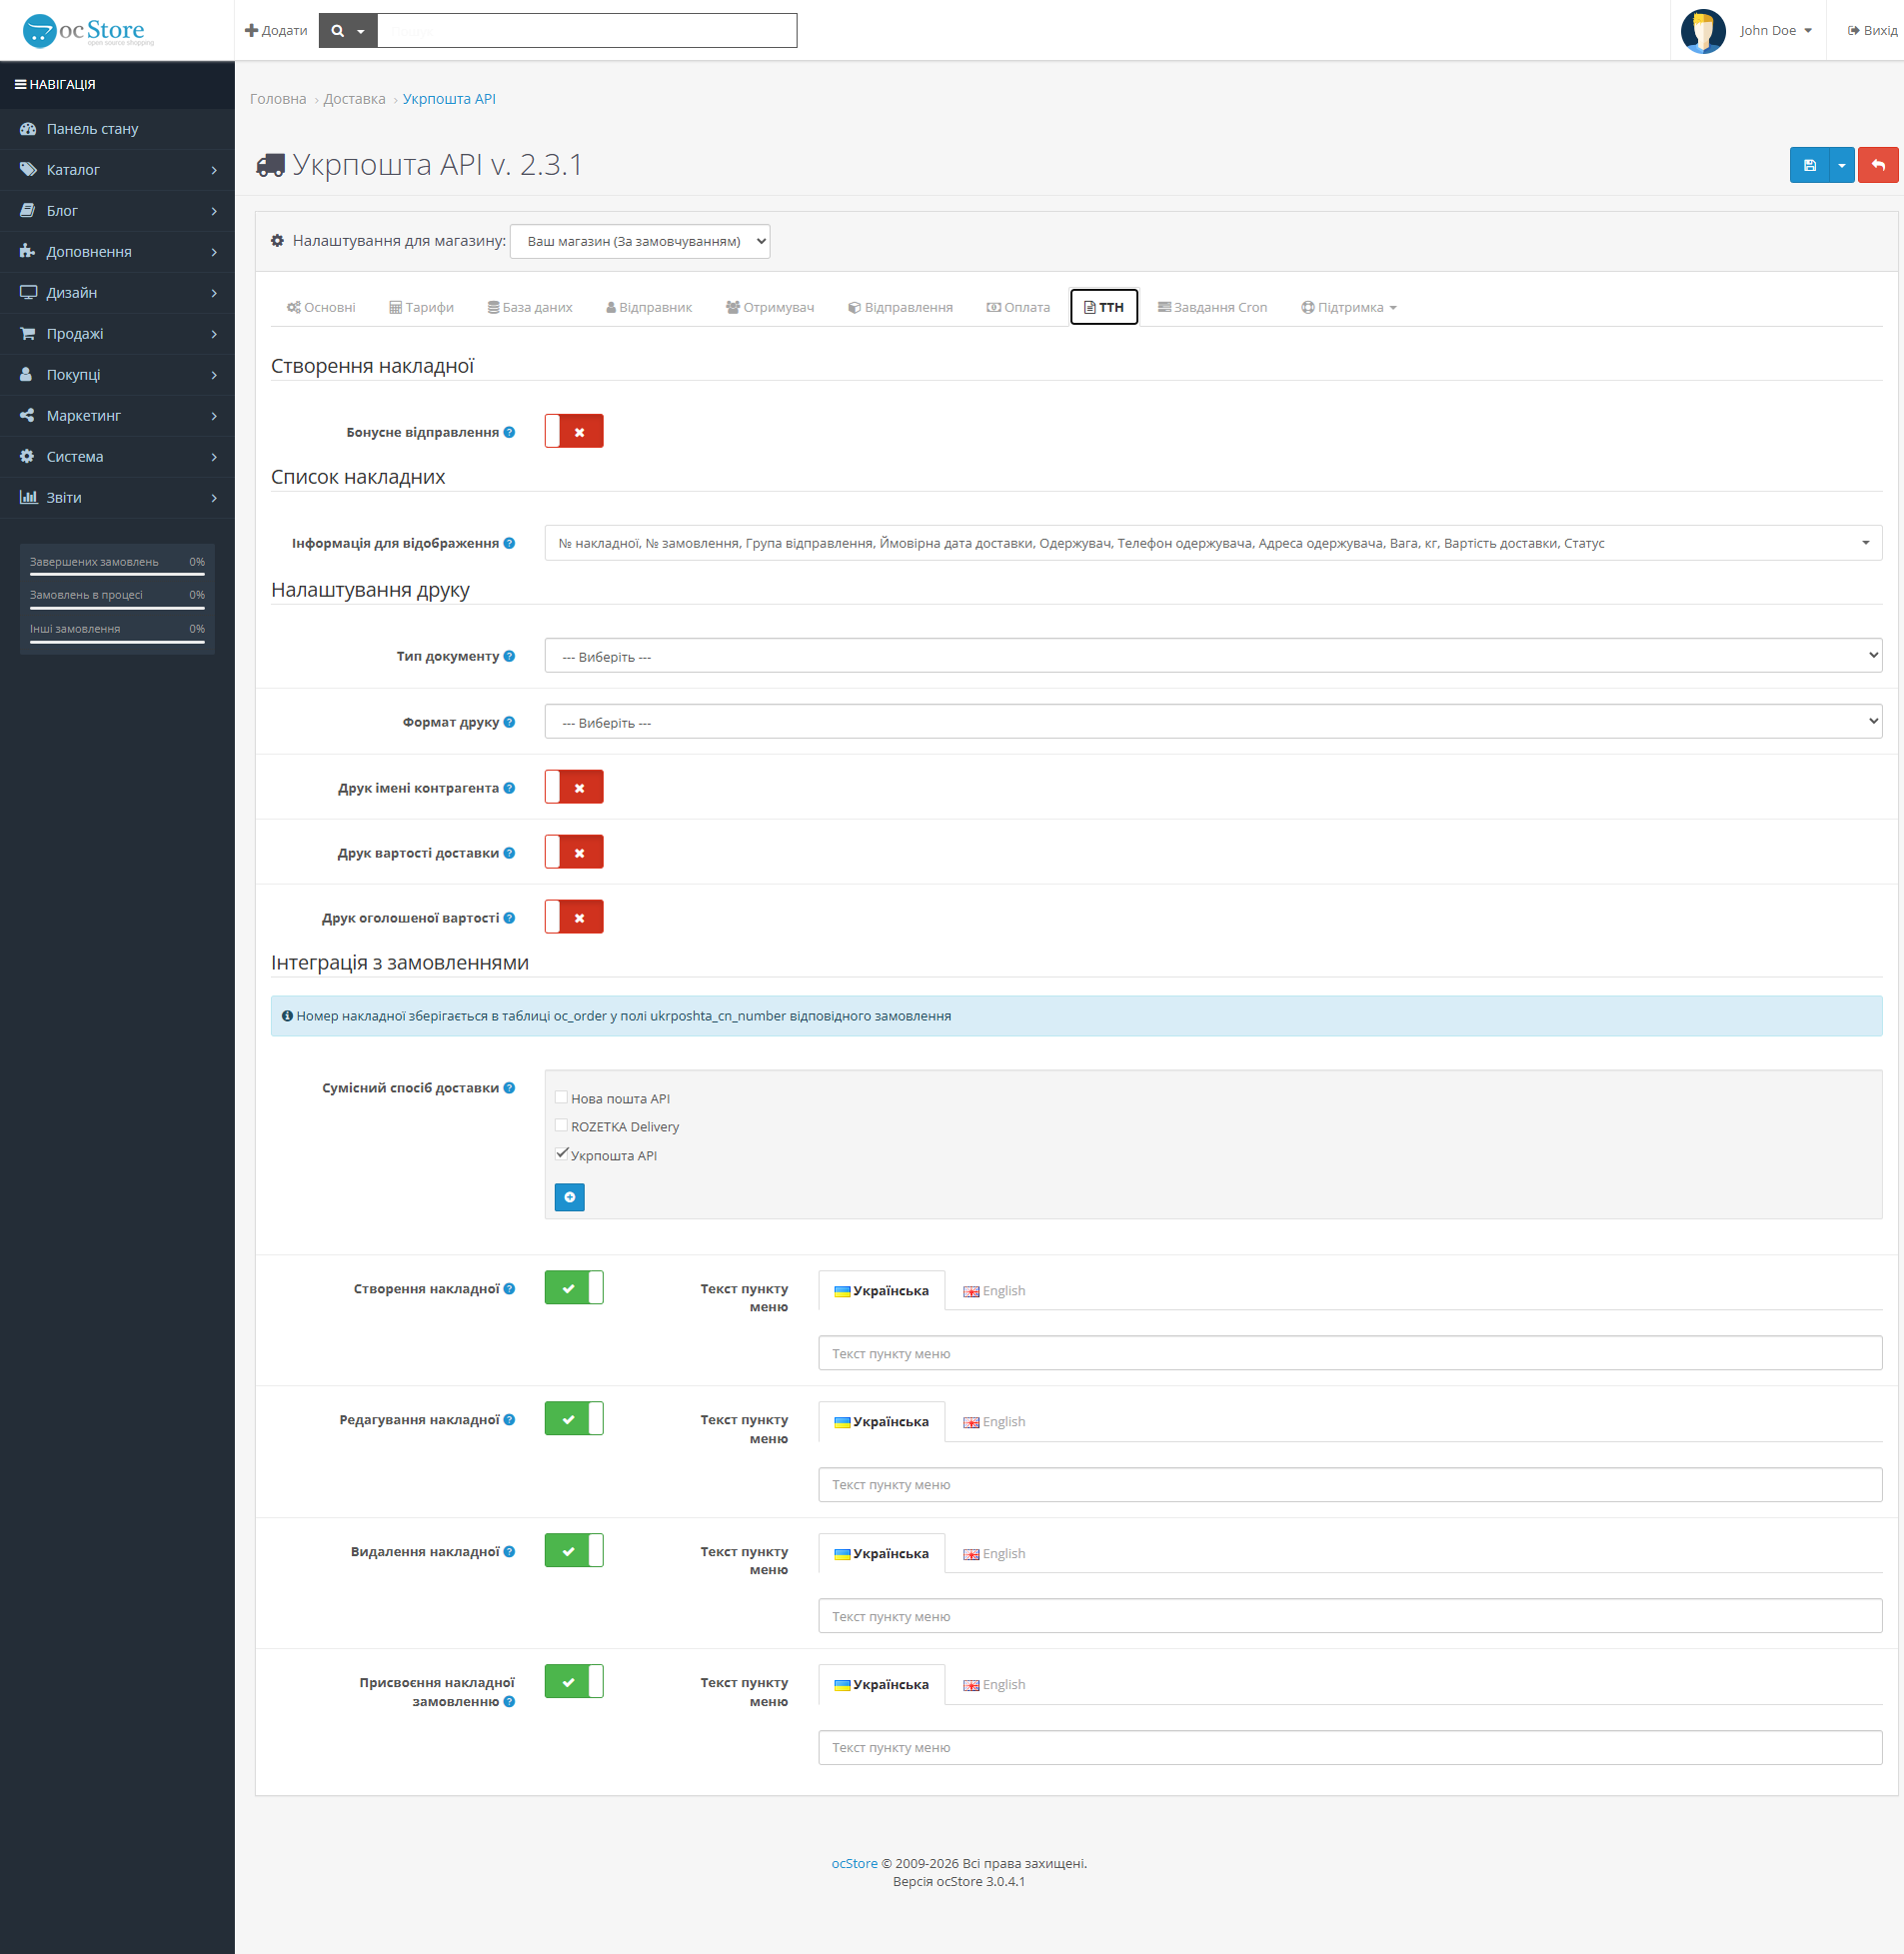Click John Doe avatar image

pyautogui.click(x=1703, y=30)
